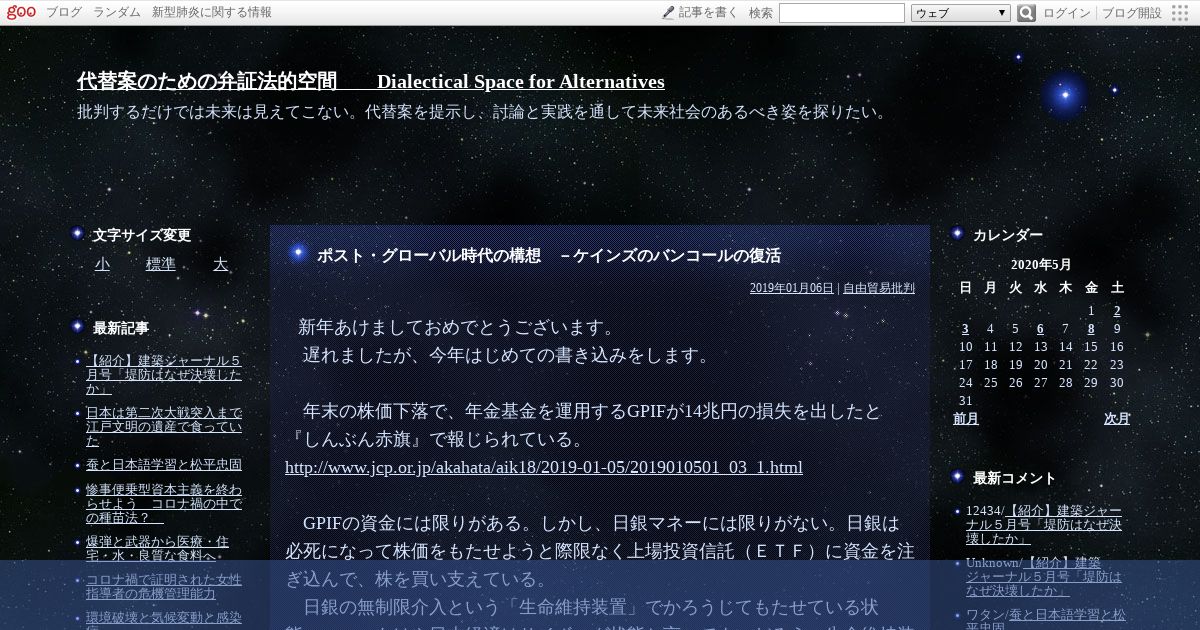Click the magnifier search button
This screenshot has height=630, width=1200.
pos(1026,13)
